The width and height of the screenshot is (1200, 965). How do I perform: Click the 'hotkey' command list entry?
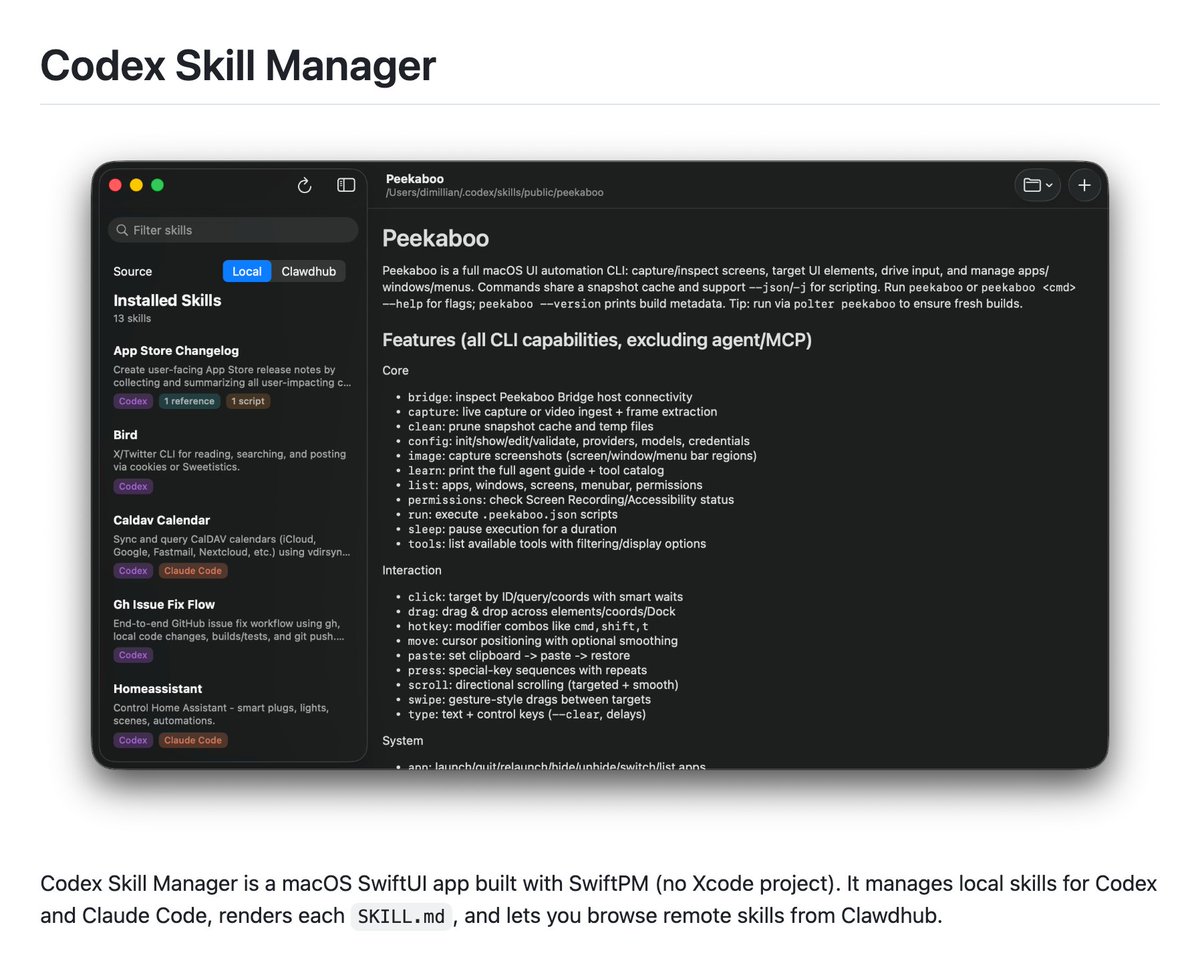tap(528, 626)
